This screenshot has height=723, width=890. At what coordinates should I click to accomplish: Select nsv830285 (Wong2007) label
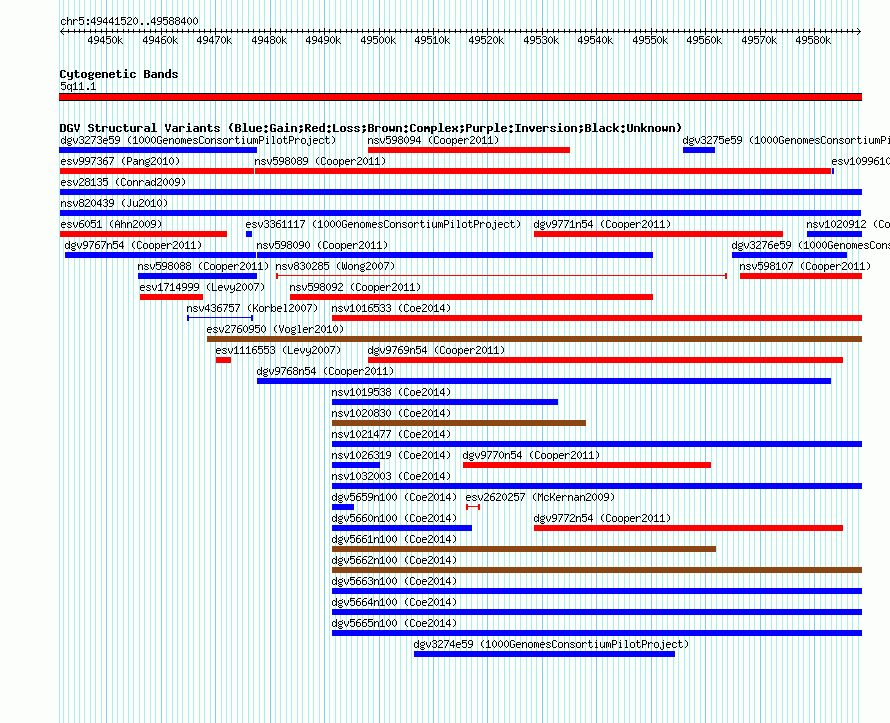[x=335, y=266]
